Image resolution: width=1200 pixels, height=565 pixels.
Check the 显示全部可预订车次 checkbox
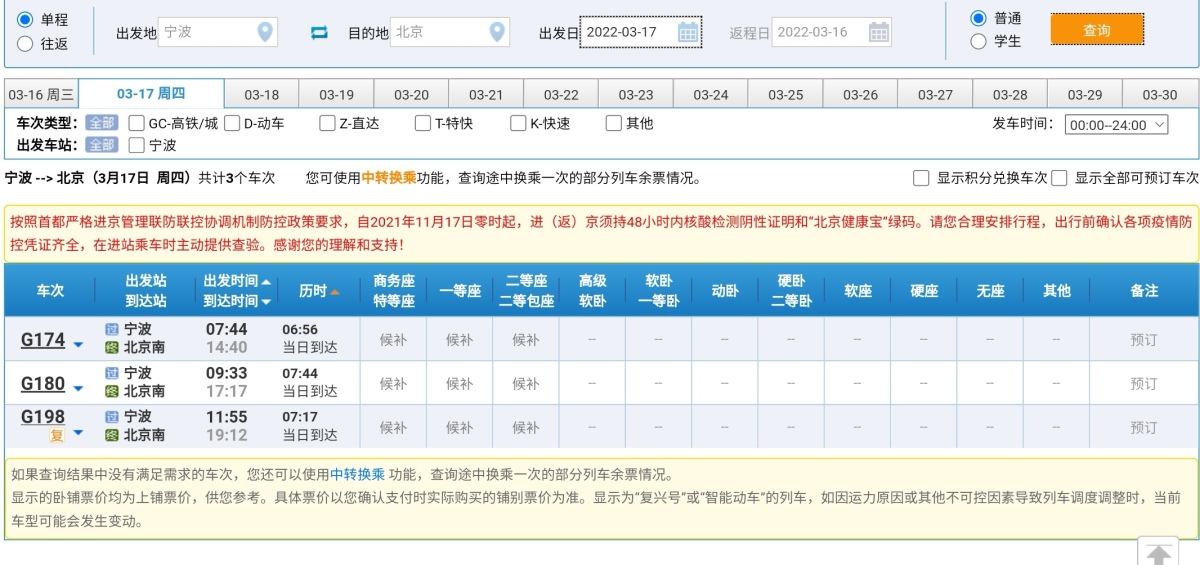point(1060,178)
